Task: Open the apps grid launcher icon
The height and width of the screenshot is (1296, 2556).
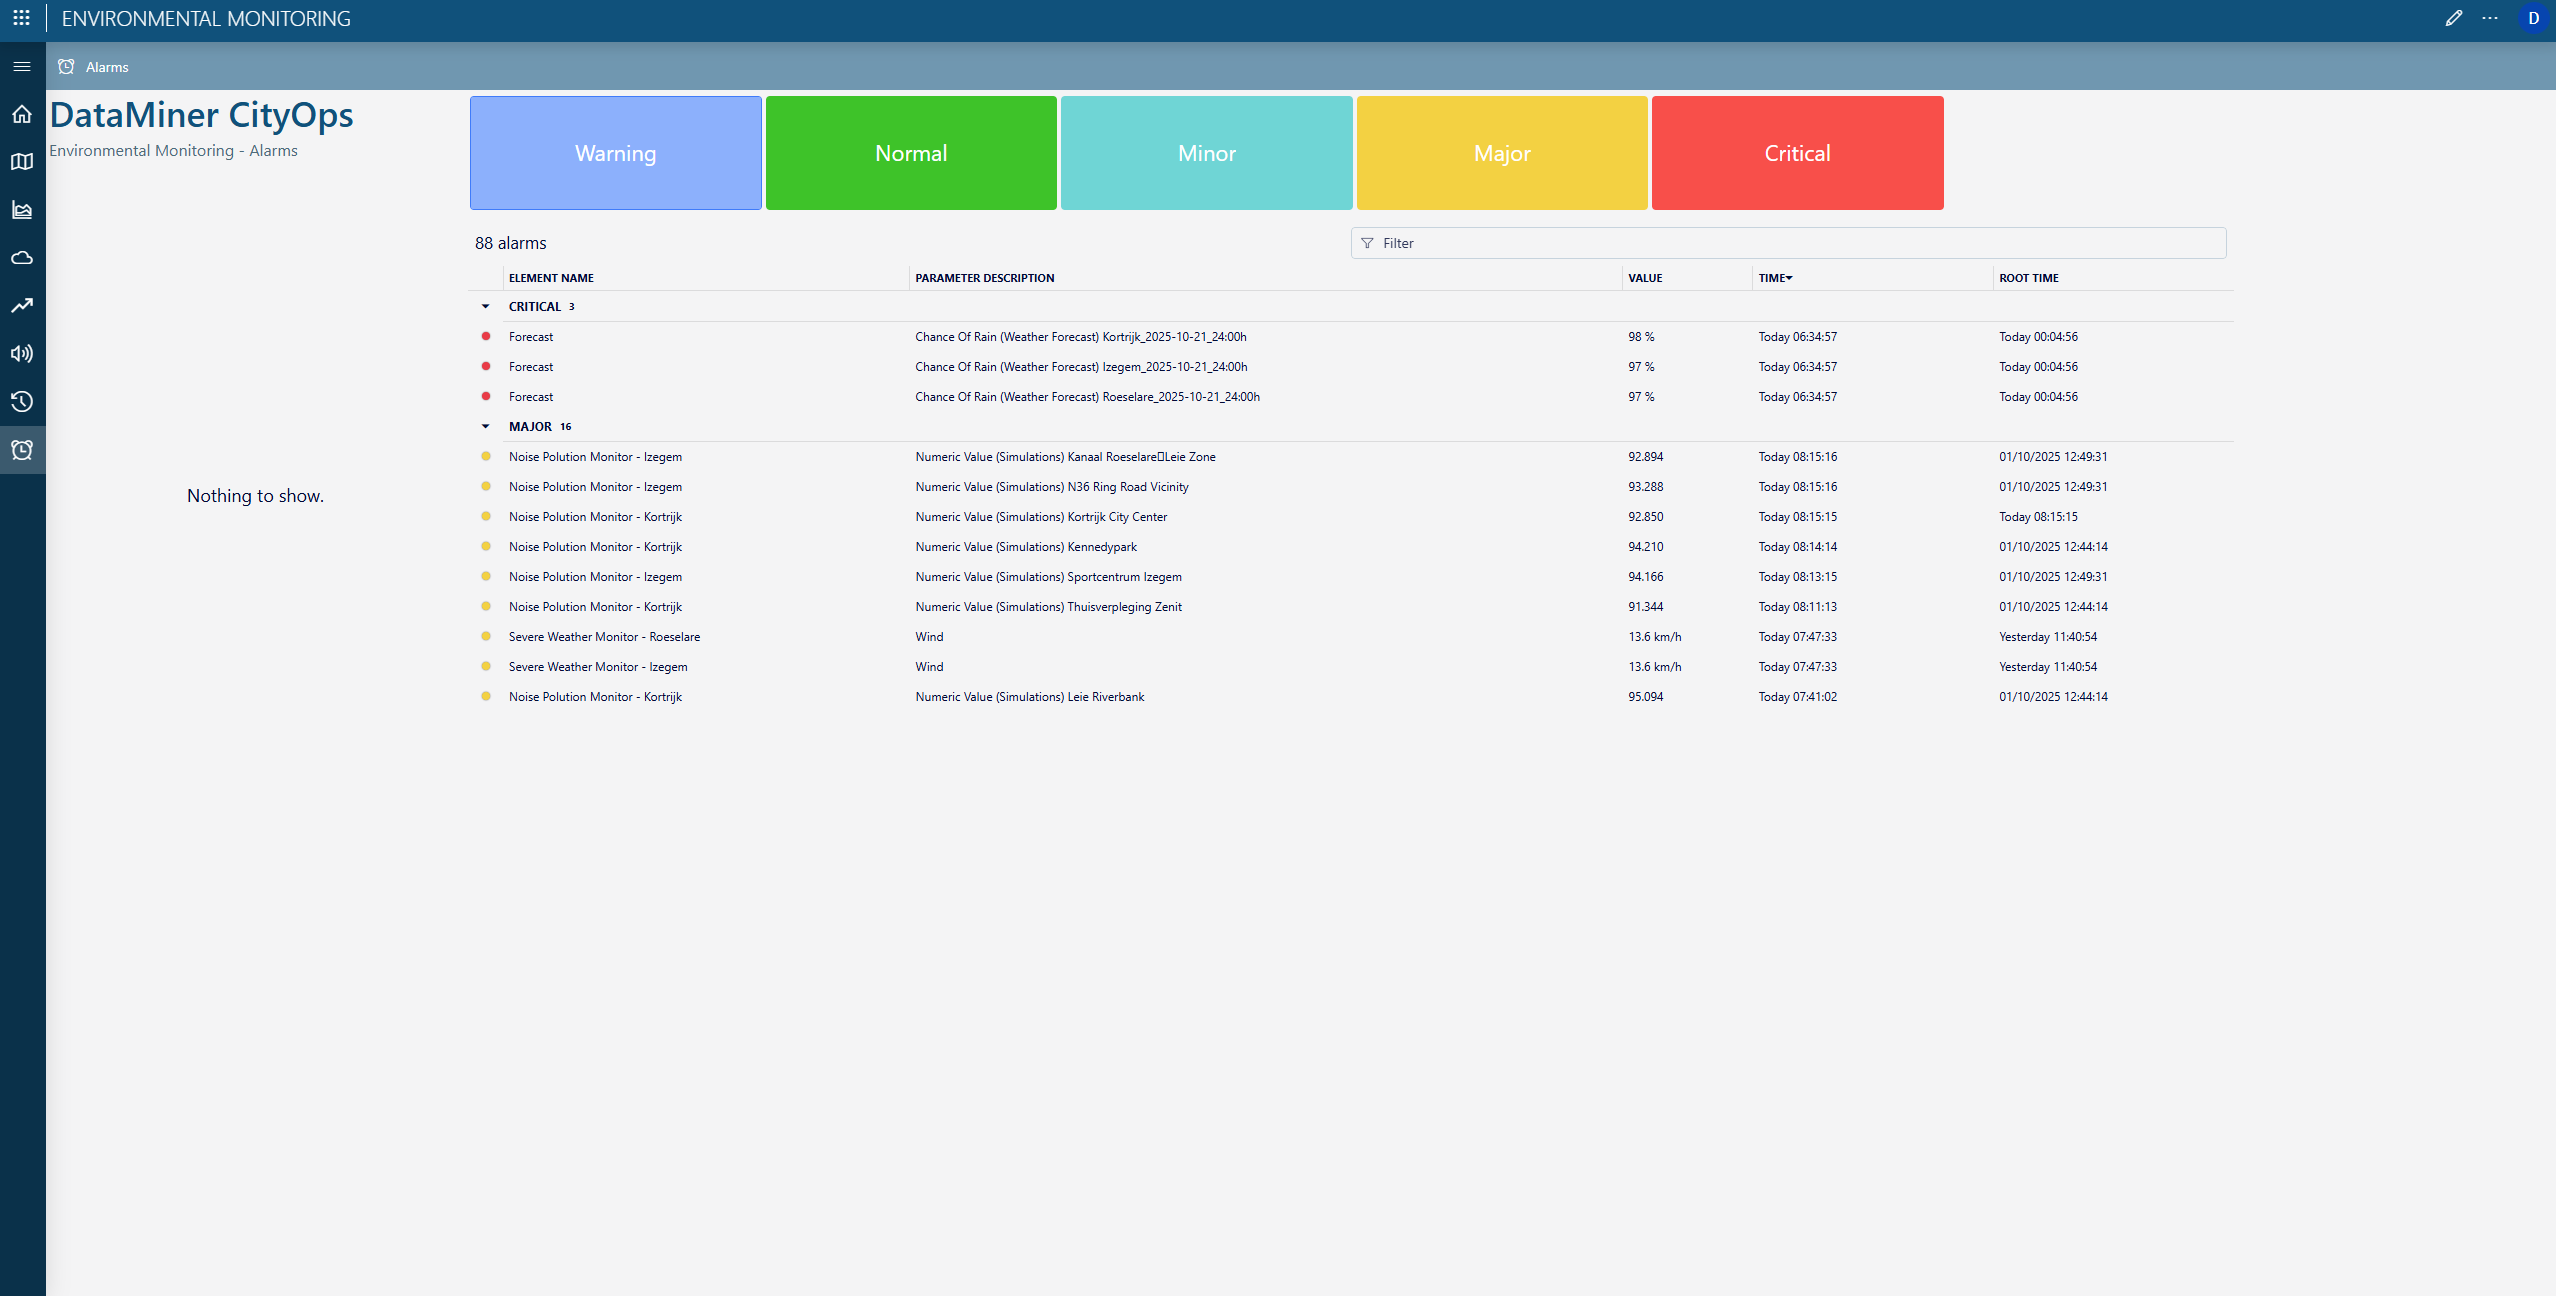Action: coord(21,18)
